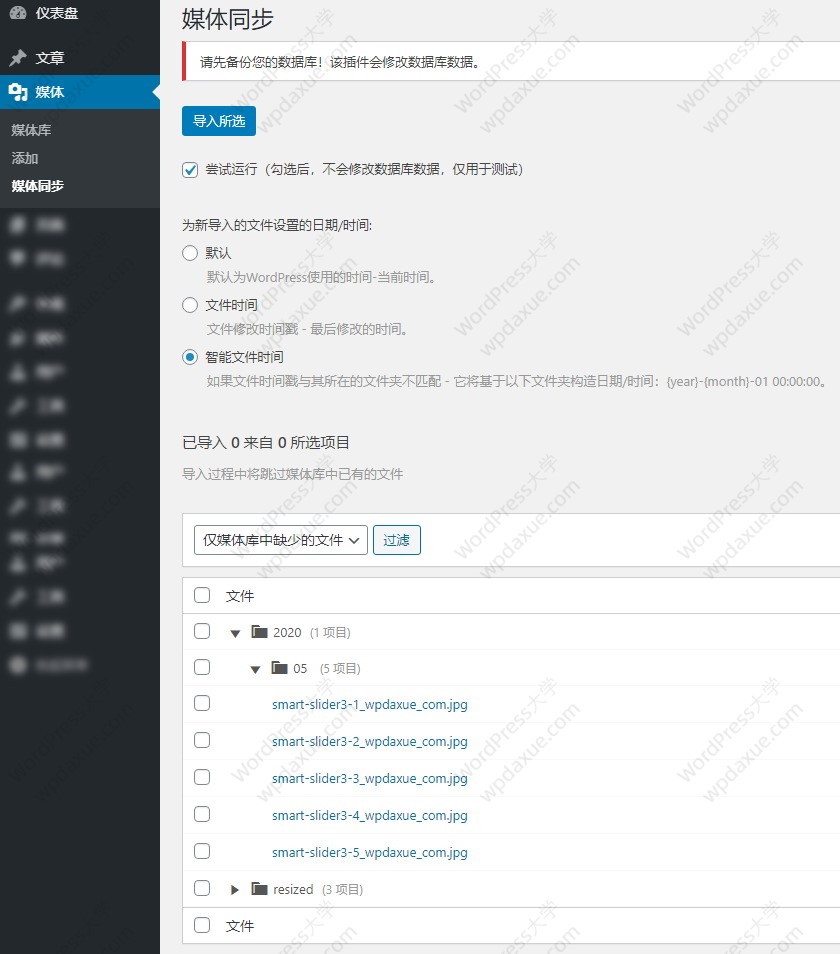This screenshot has height=954, width=840.
Task: Open the 仅媒体库中缺少的文件 filter dropdown
Action: pyautogui.click(x=281, y=540)
